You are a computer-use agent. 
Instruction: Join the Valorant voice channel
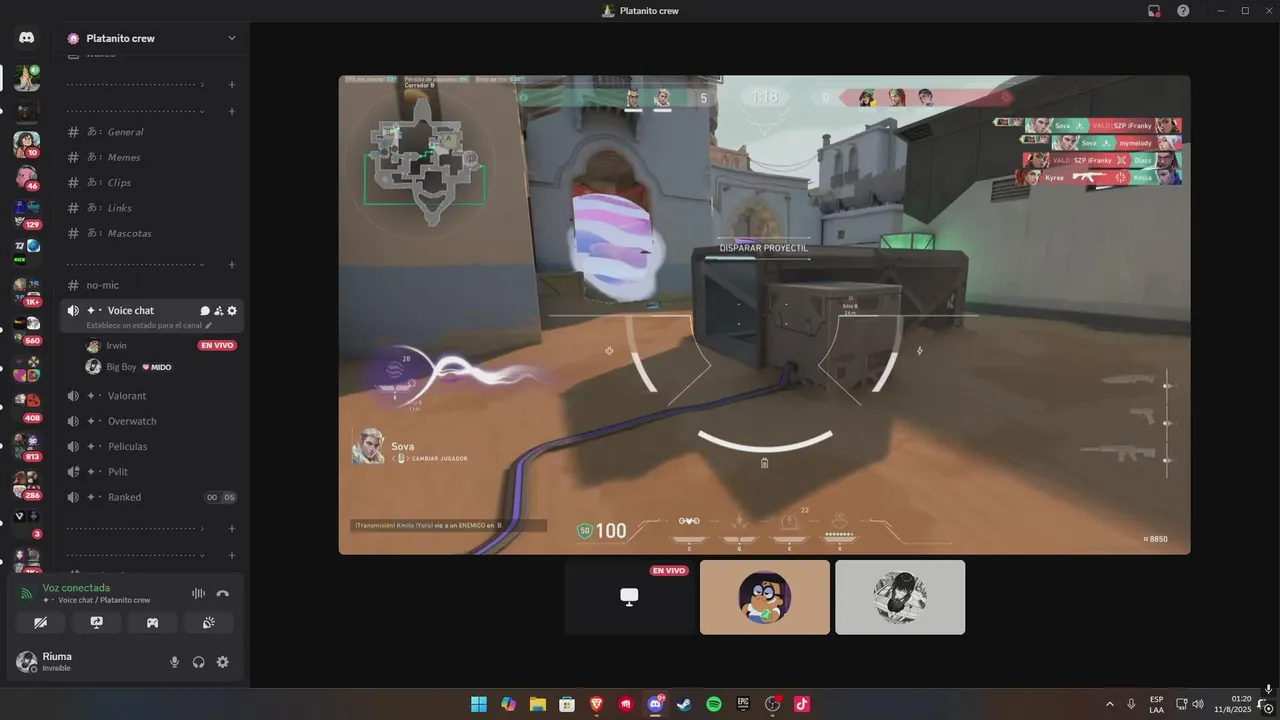(x=152, y=396)
